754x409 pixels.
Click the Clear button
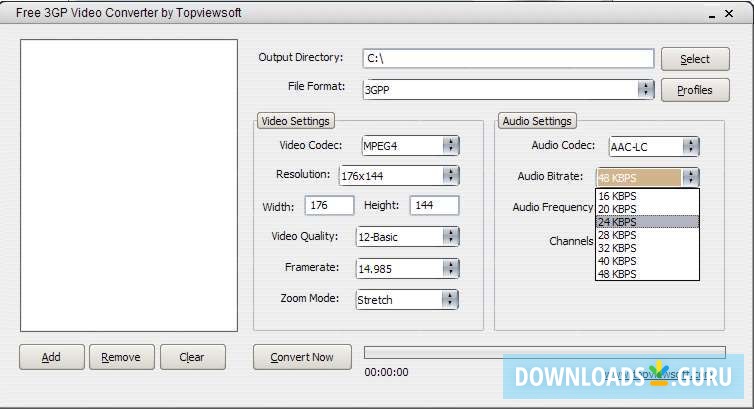[x=192, y=357]
